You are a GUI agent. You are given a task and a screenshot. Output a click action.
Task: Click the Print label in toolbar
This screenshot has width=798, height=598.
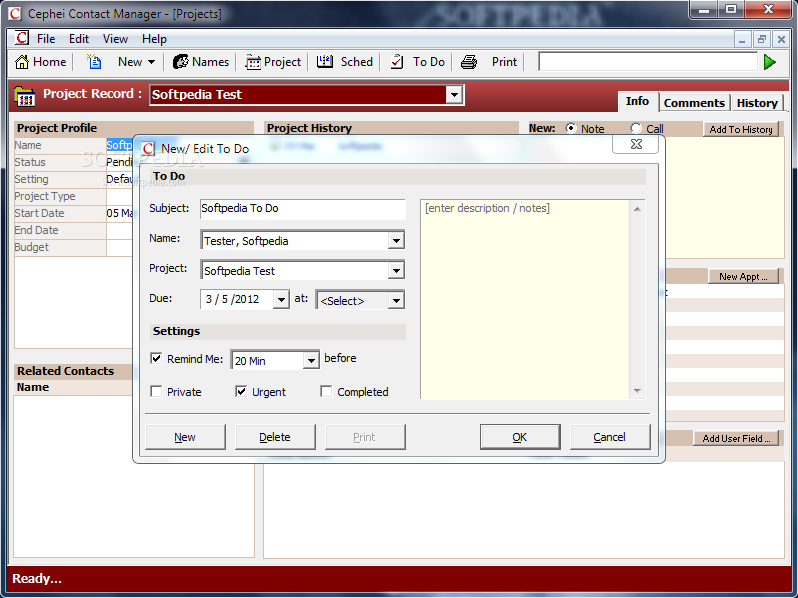[504, 62]
